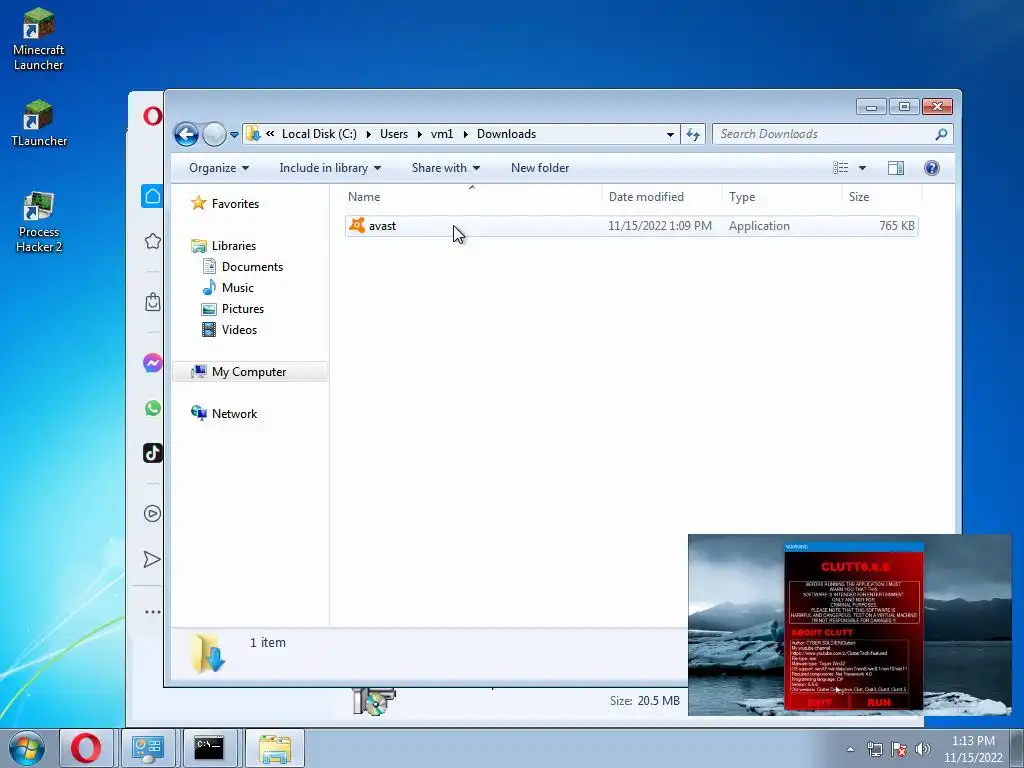Click the Control Panel taskbar icon
Viewport: 1024px width, 768px height.
148,748
